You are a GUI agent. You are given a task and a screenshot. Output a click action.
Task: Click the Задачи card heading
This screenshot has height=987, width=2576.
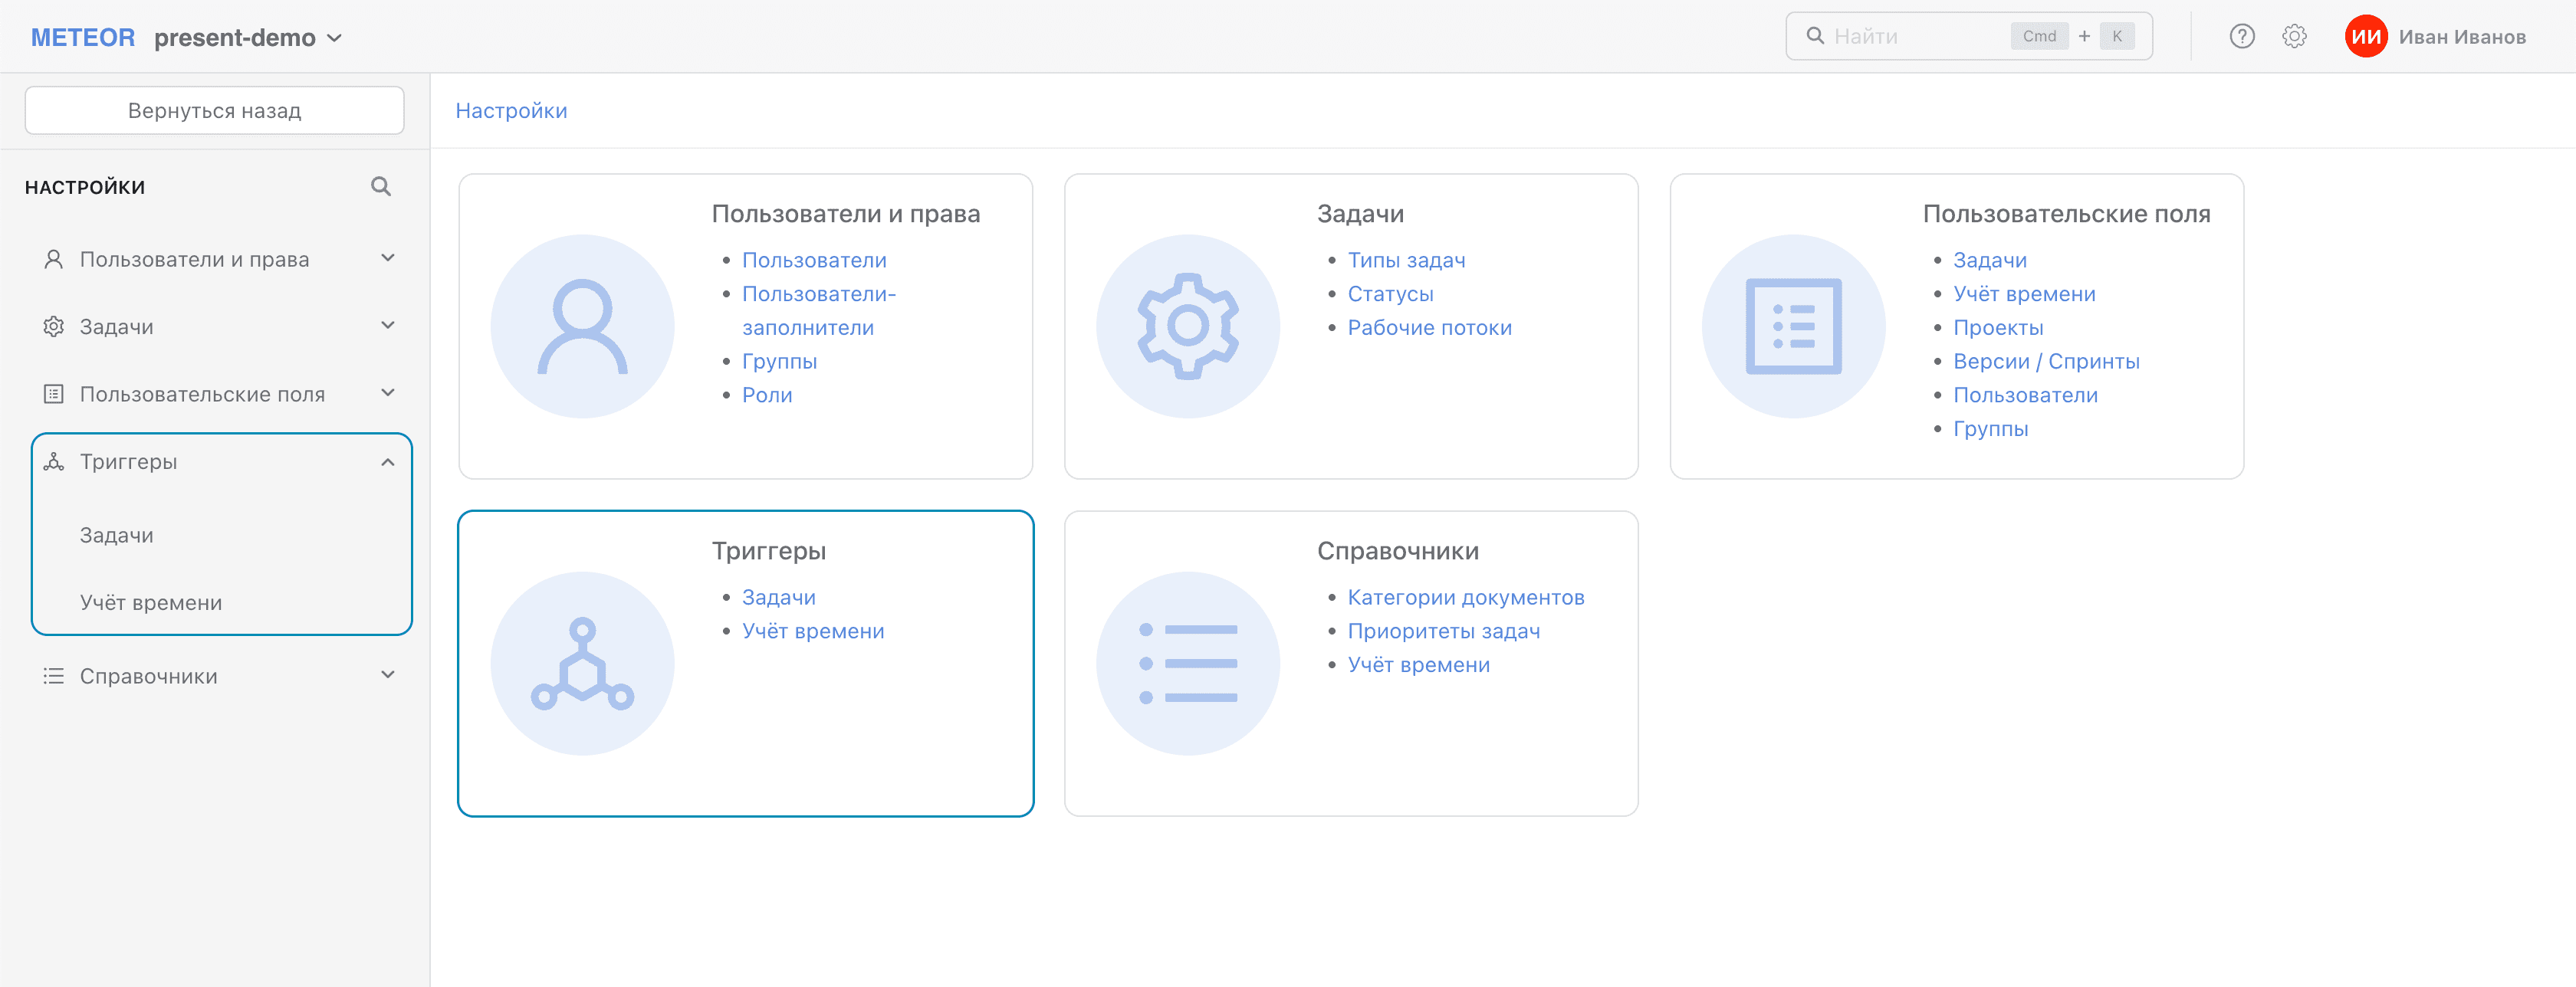click(x=1360, y=213)
